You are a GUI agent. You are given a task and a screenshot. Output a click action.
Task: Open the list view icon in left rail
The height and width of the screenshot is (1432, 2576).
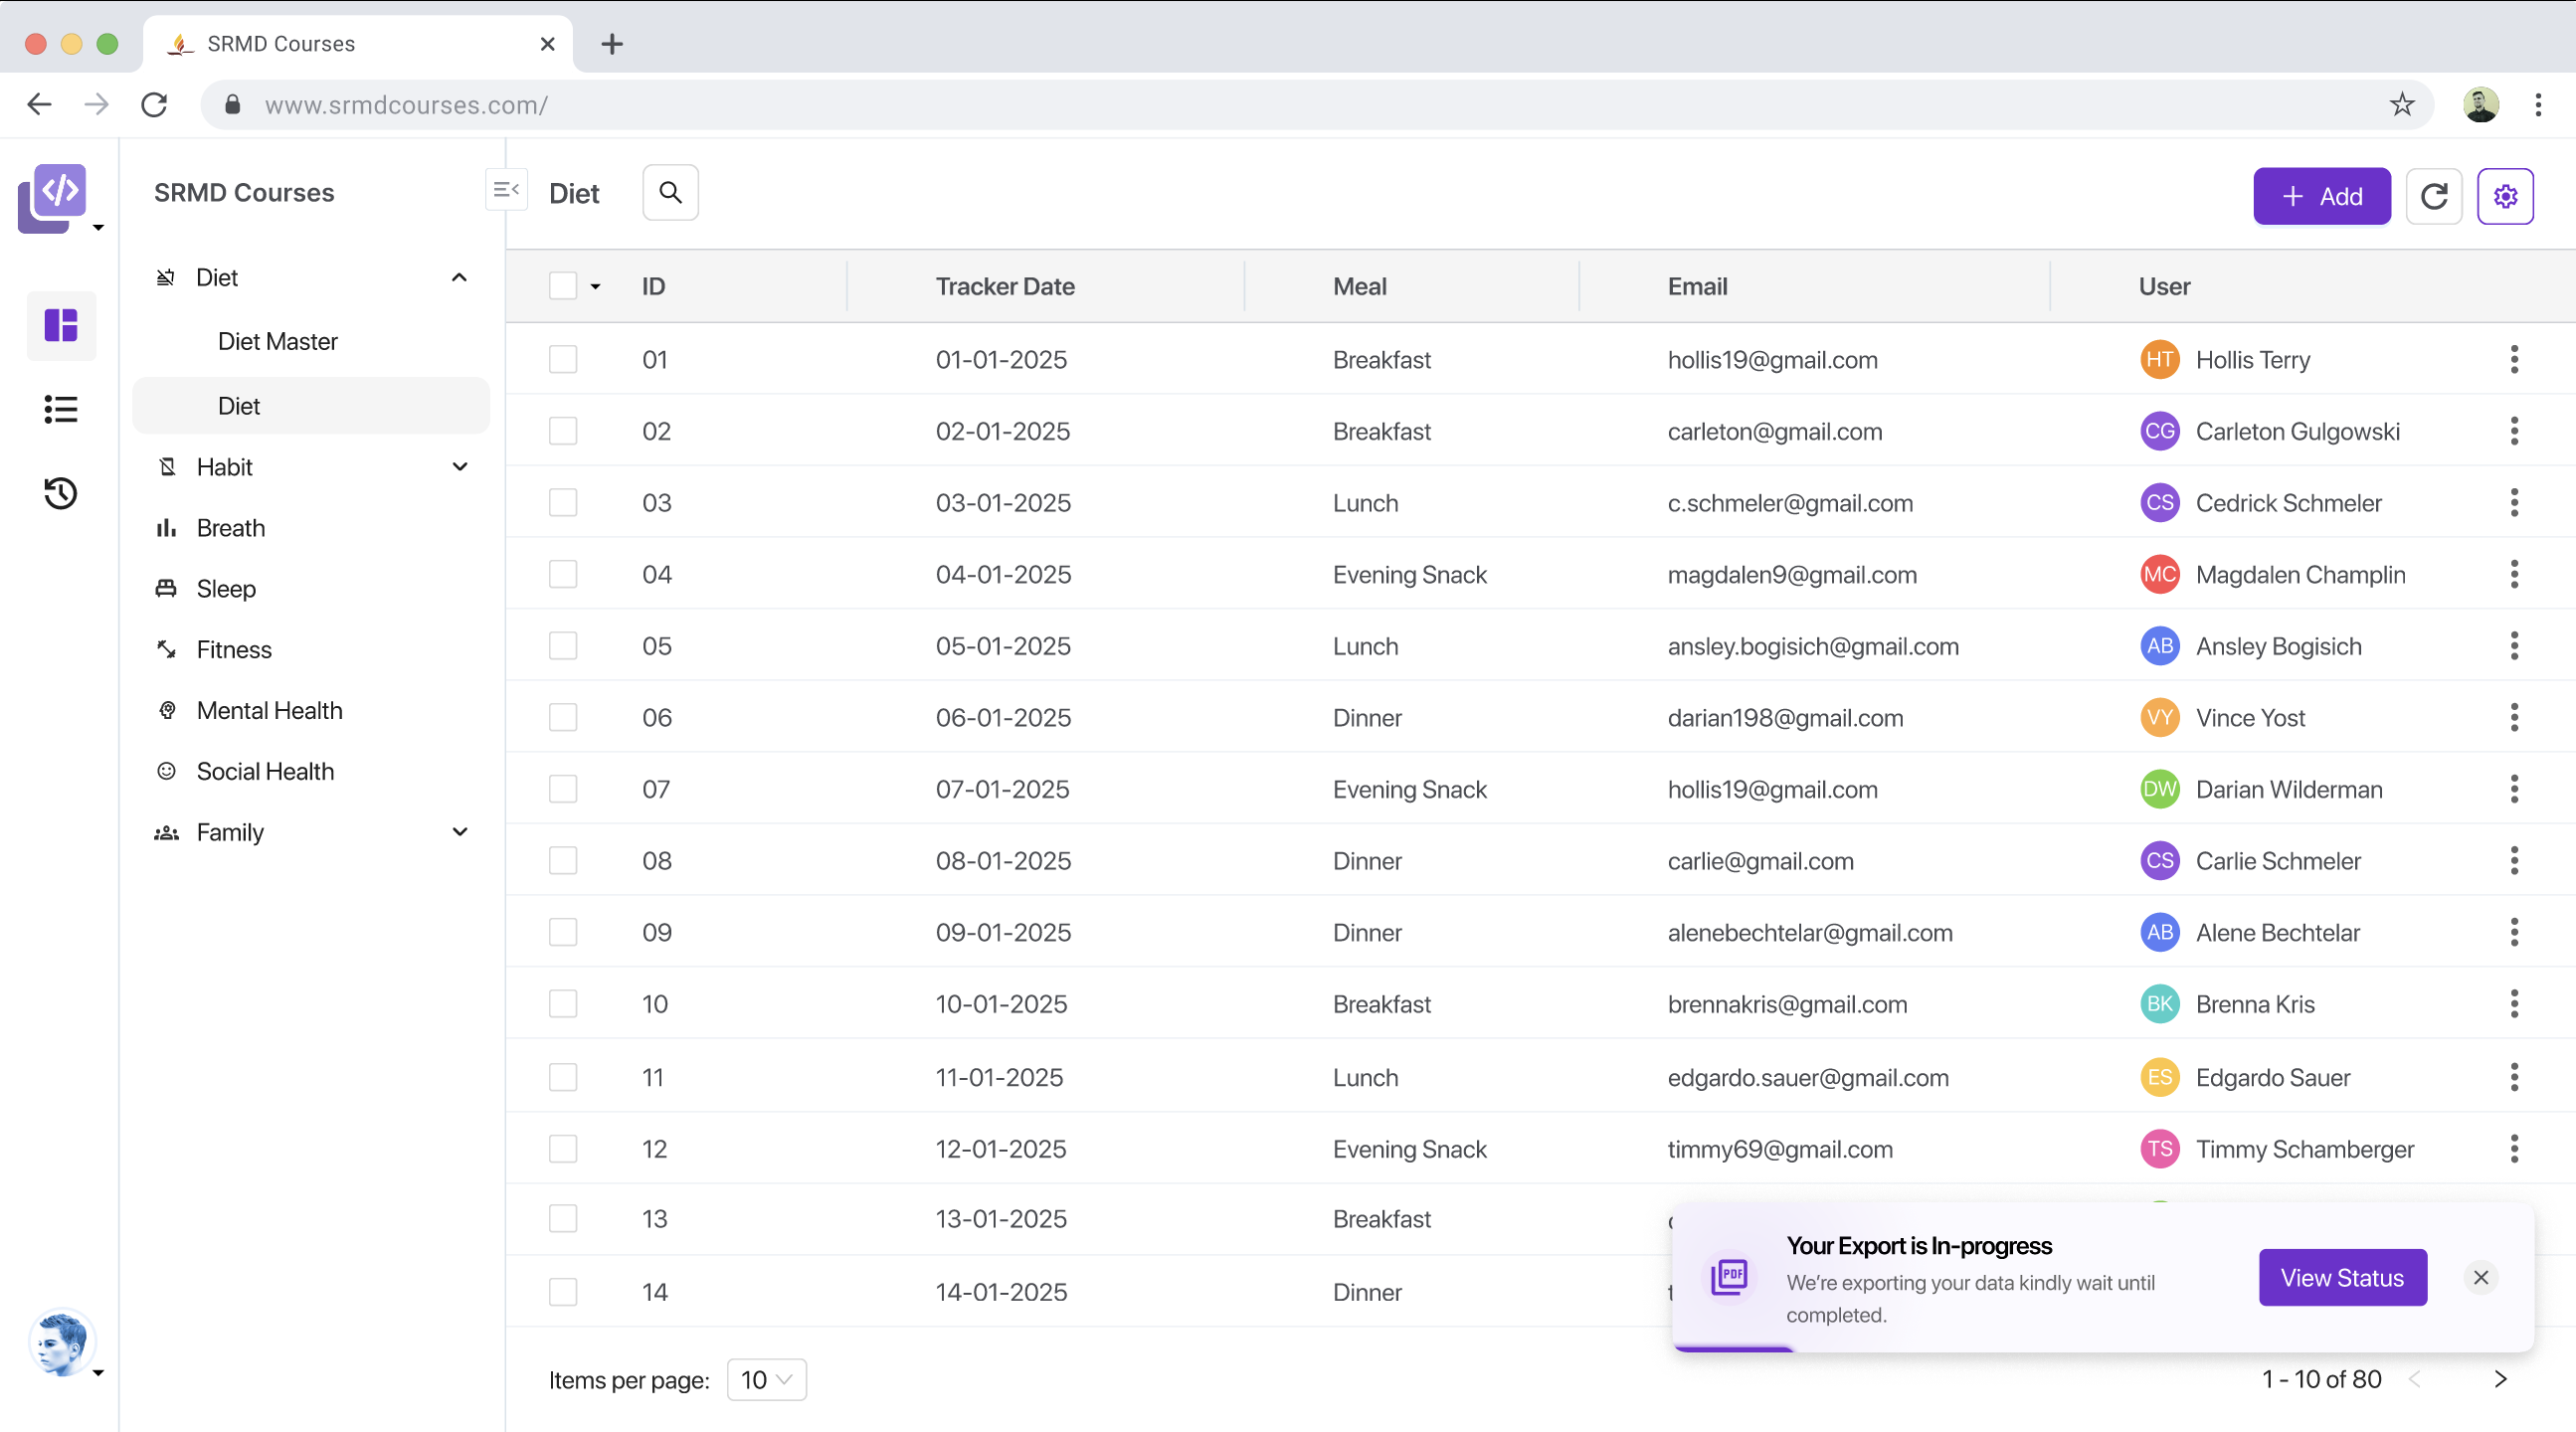(x=61, y=409)
